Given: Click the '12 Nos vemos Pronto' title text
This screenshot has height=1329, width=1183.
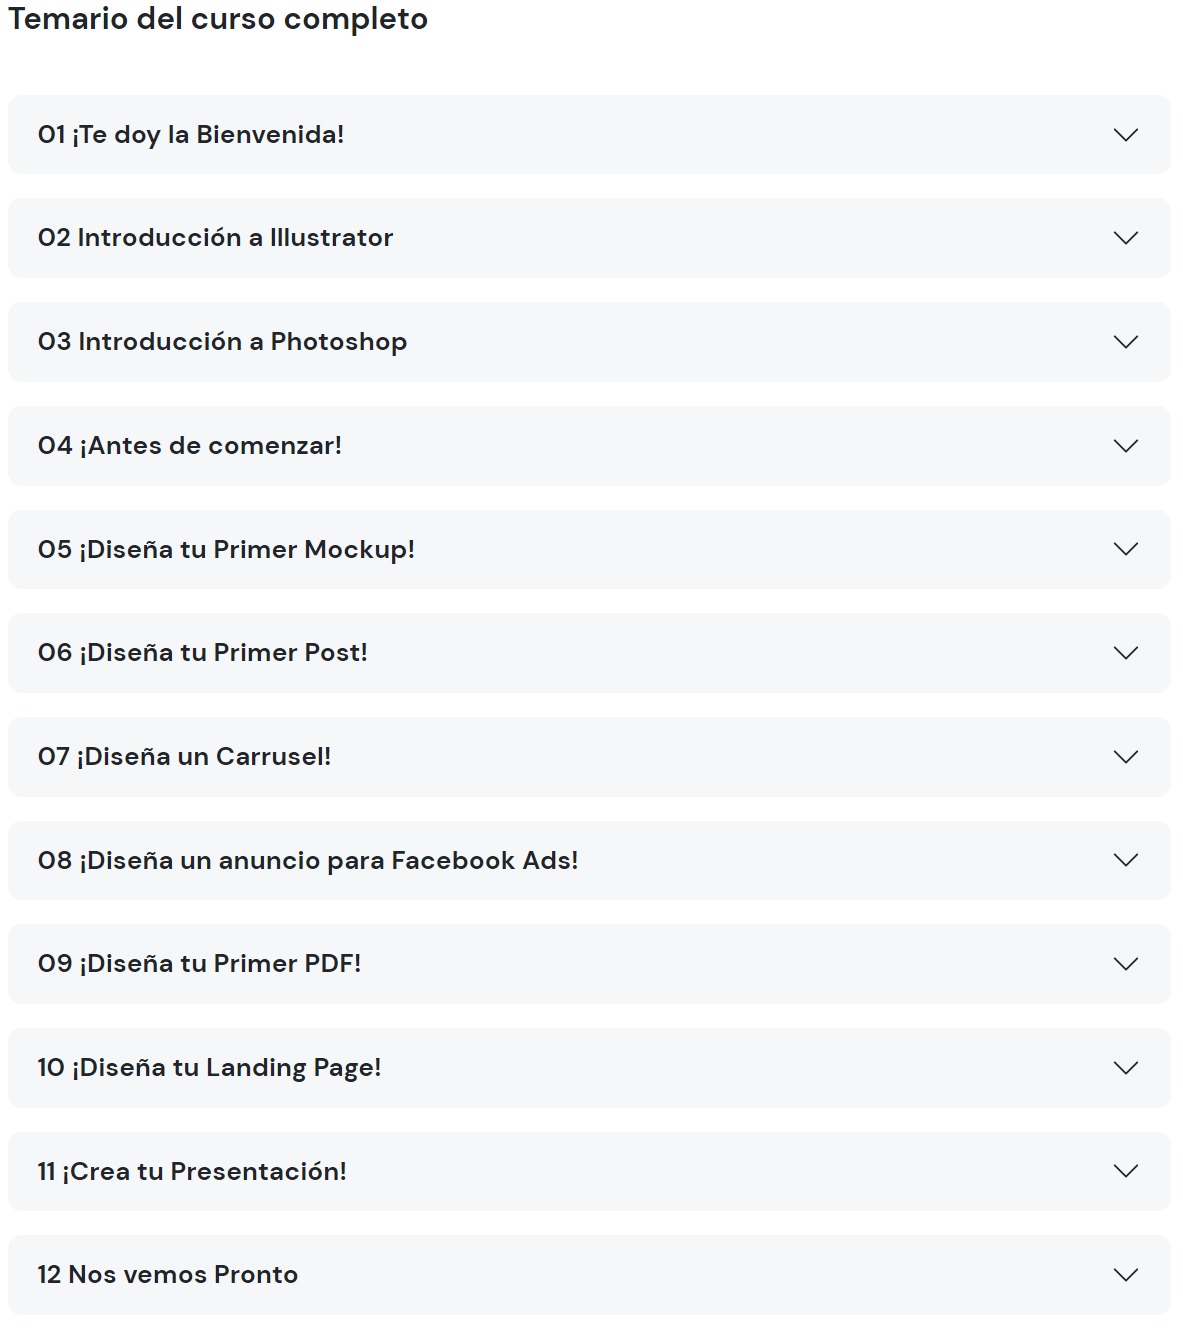Looking at the screenshot, I should tap(167, 1275).
